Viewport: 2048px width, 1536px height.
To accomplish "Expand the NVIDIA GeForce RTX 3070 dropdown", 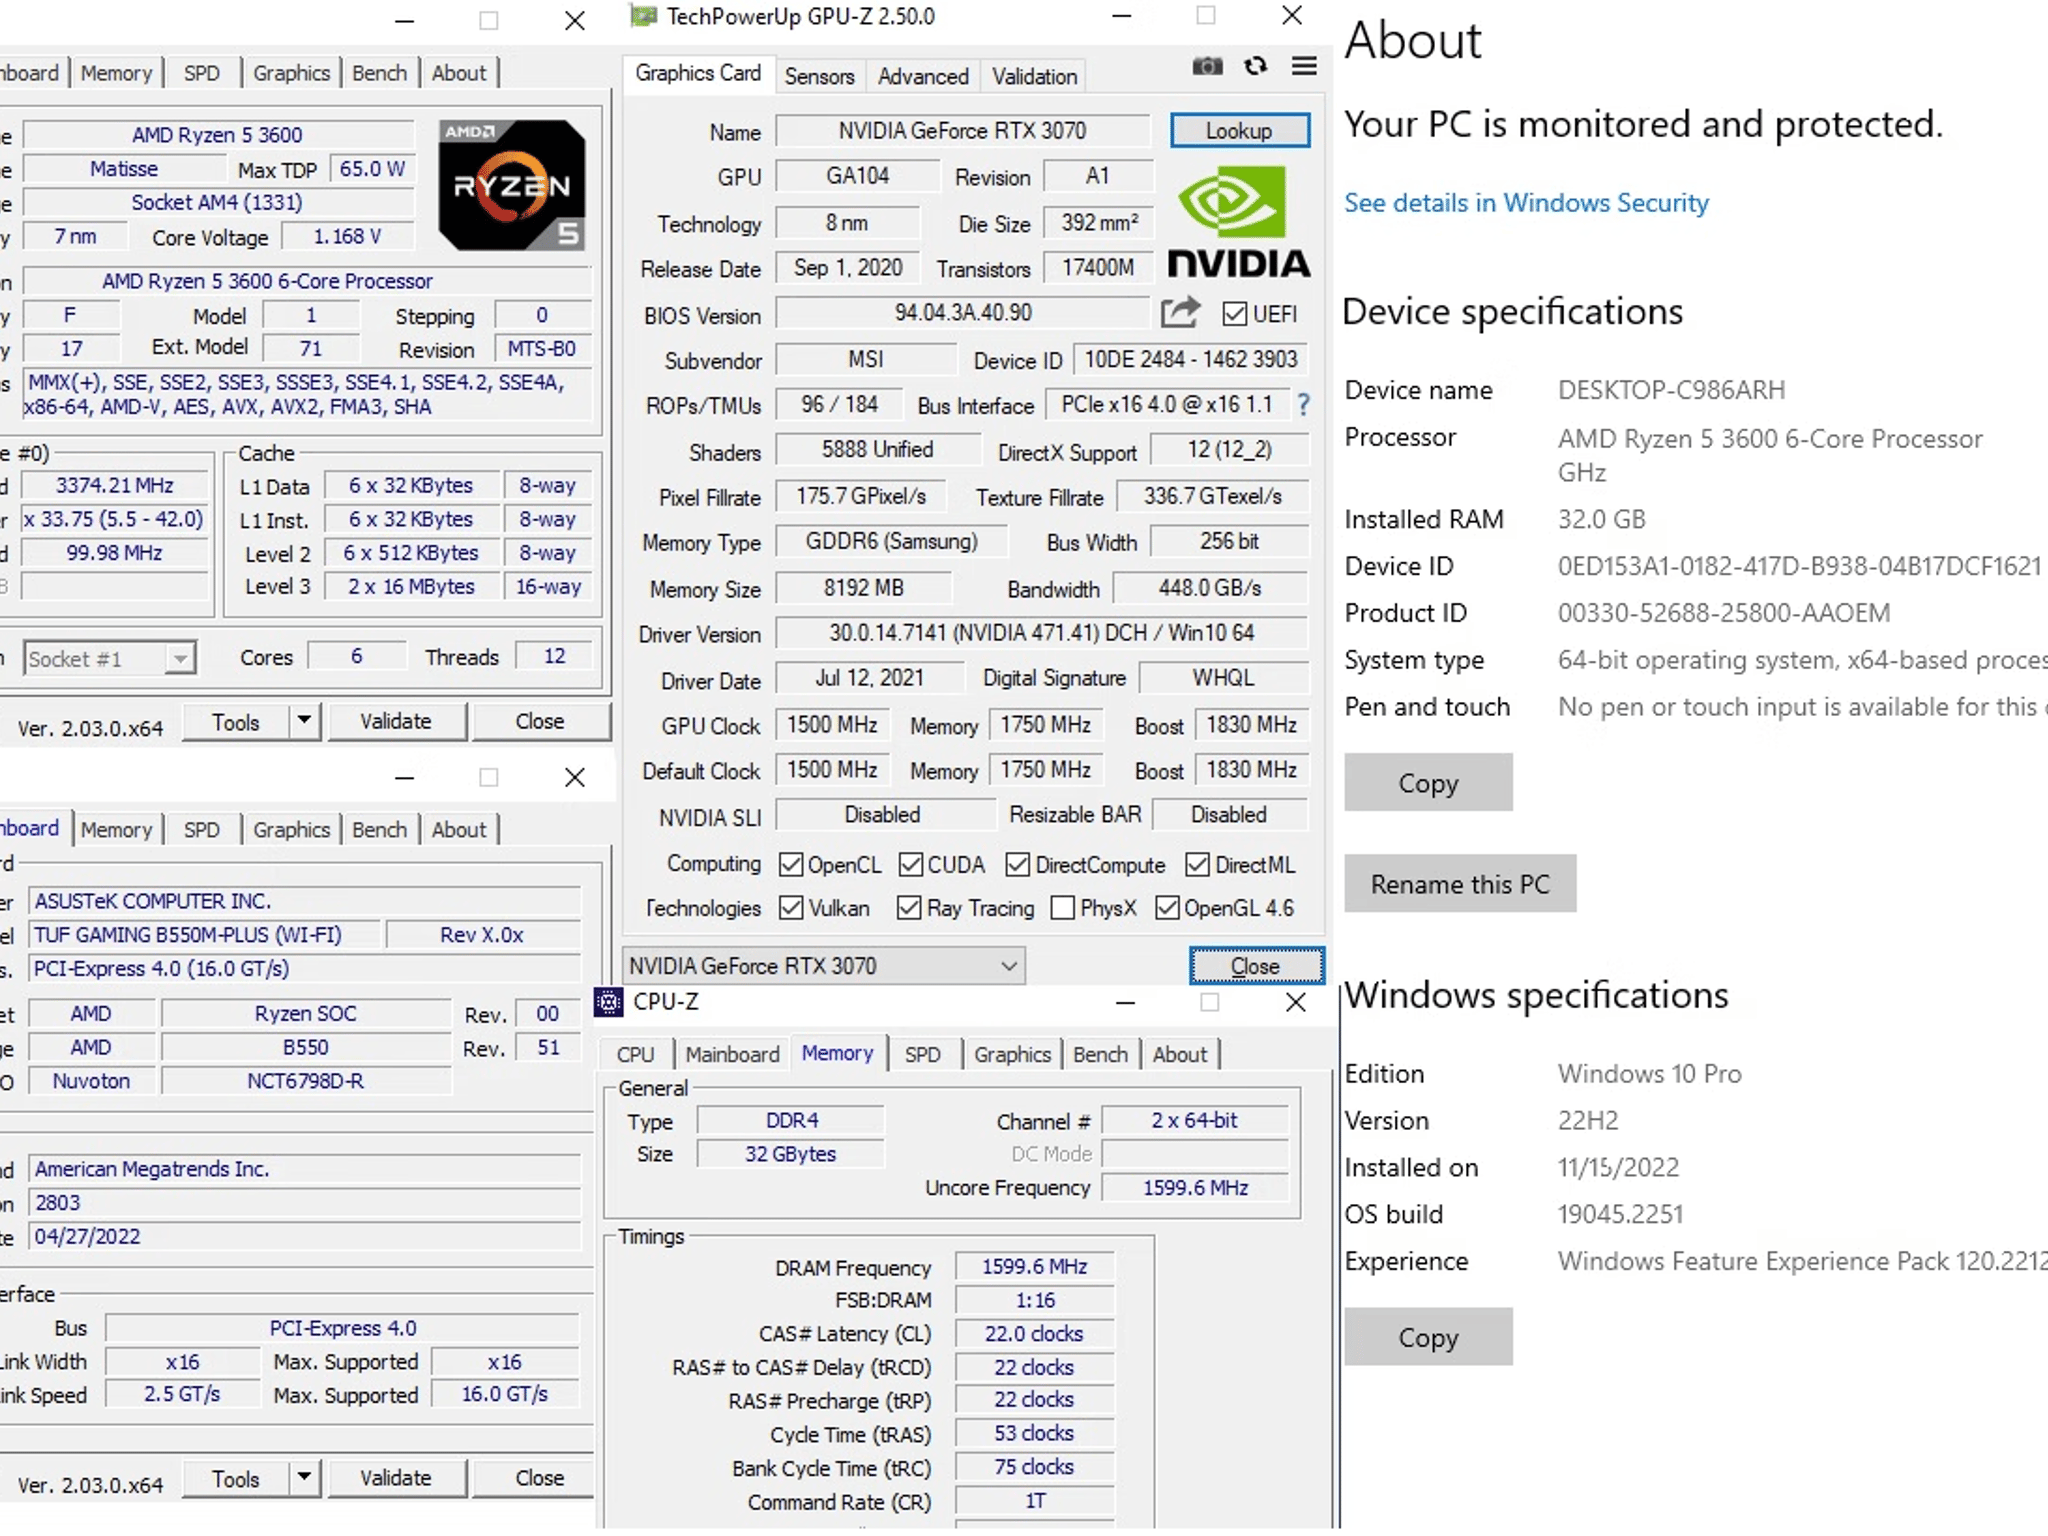I will point(824,966).
